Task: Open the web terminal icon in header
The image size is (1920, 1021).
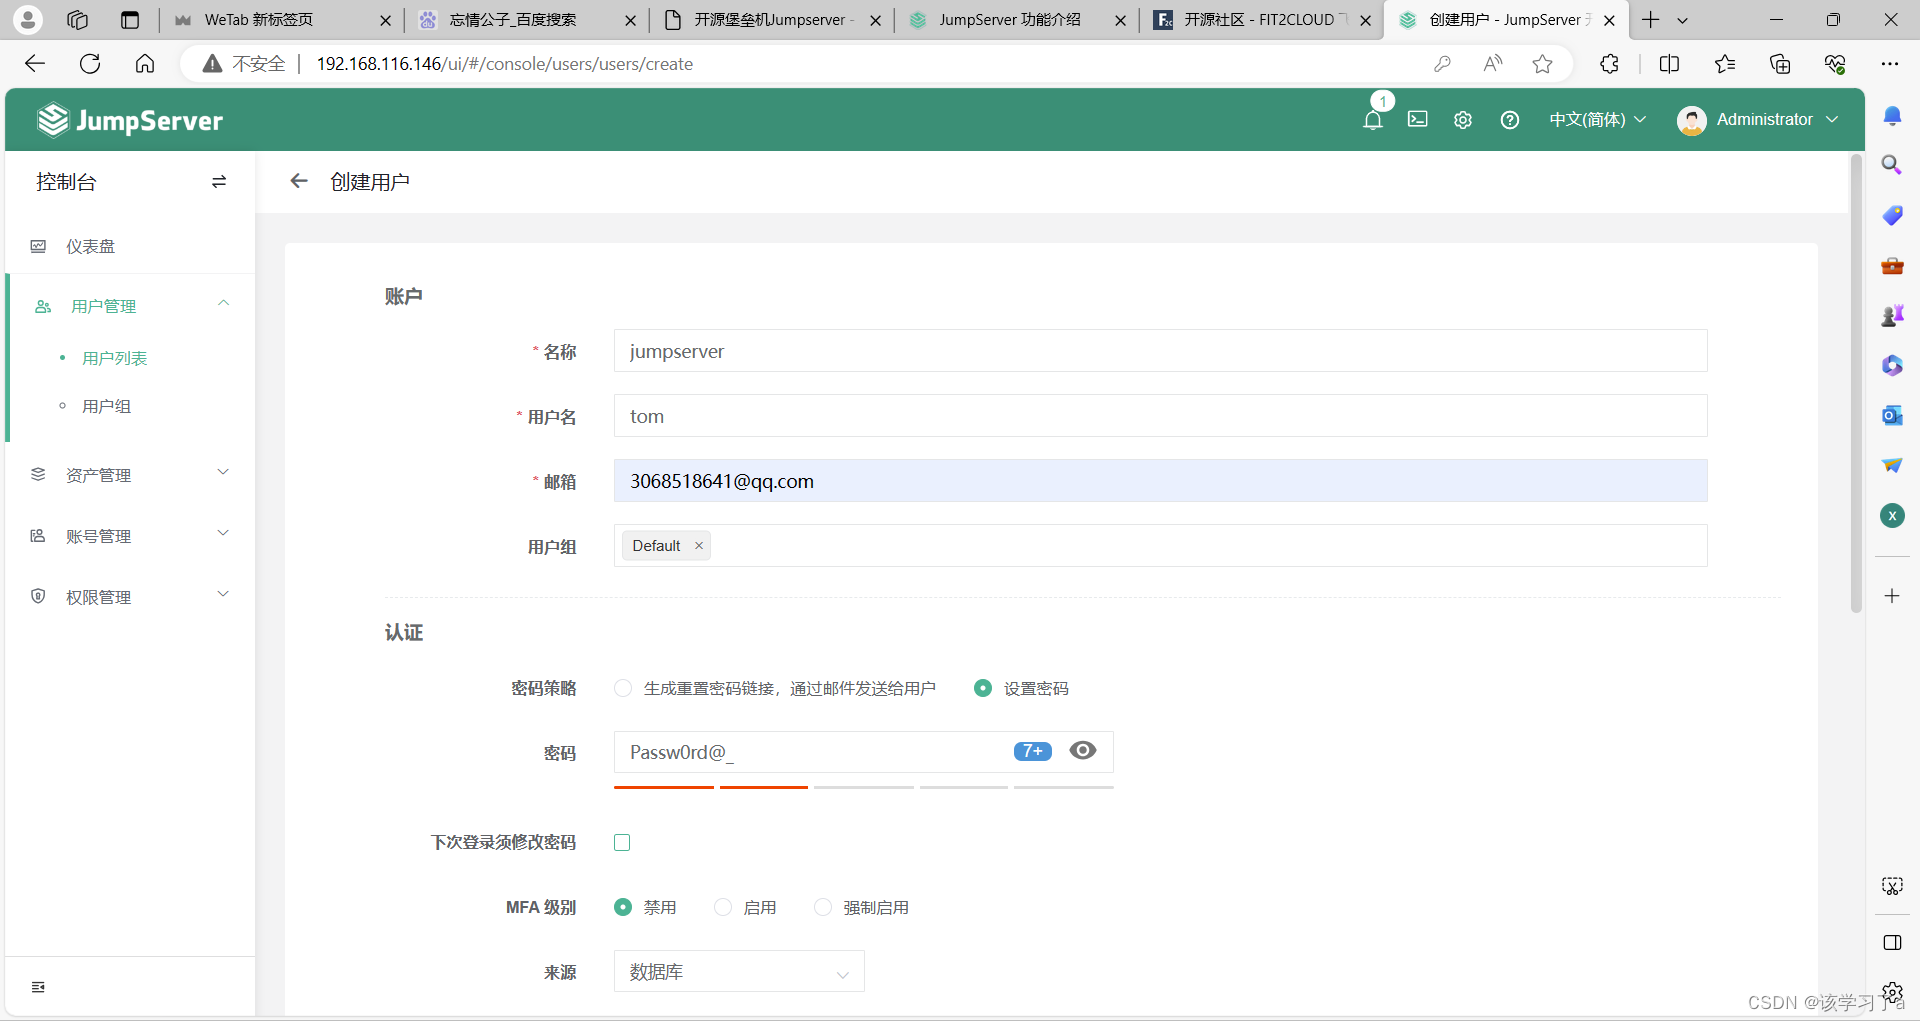Action: tap(1418, 119)
